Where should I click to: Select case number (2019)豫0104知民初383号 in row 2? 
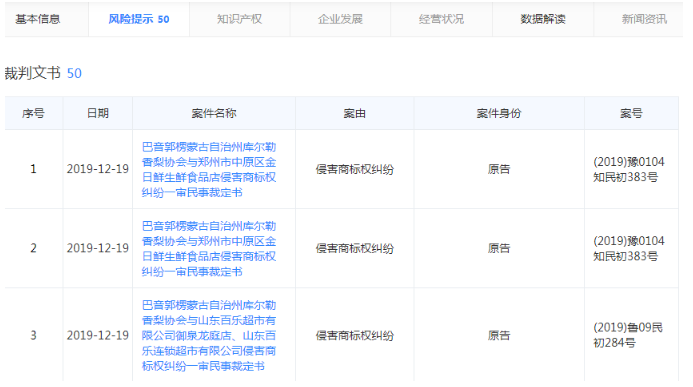point(628,249)
